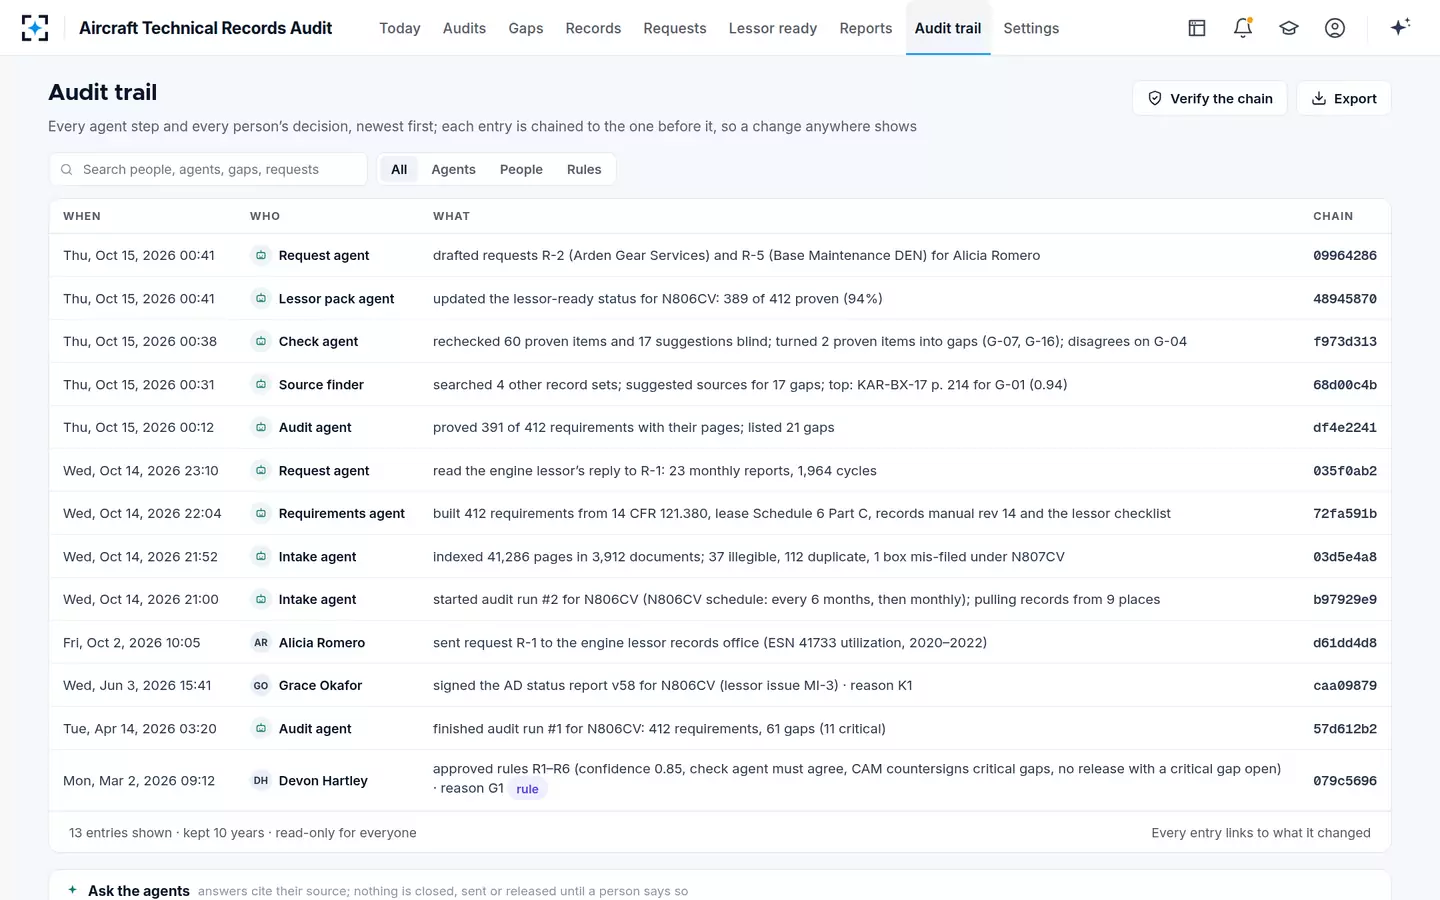Click chain hash 72fa591b

(x=1344, y=513)
